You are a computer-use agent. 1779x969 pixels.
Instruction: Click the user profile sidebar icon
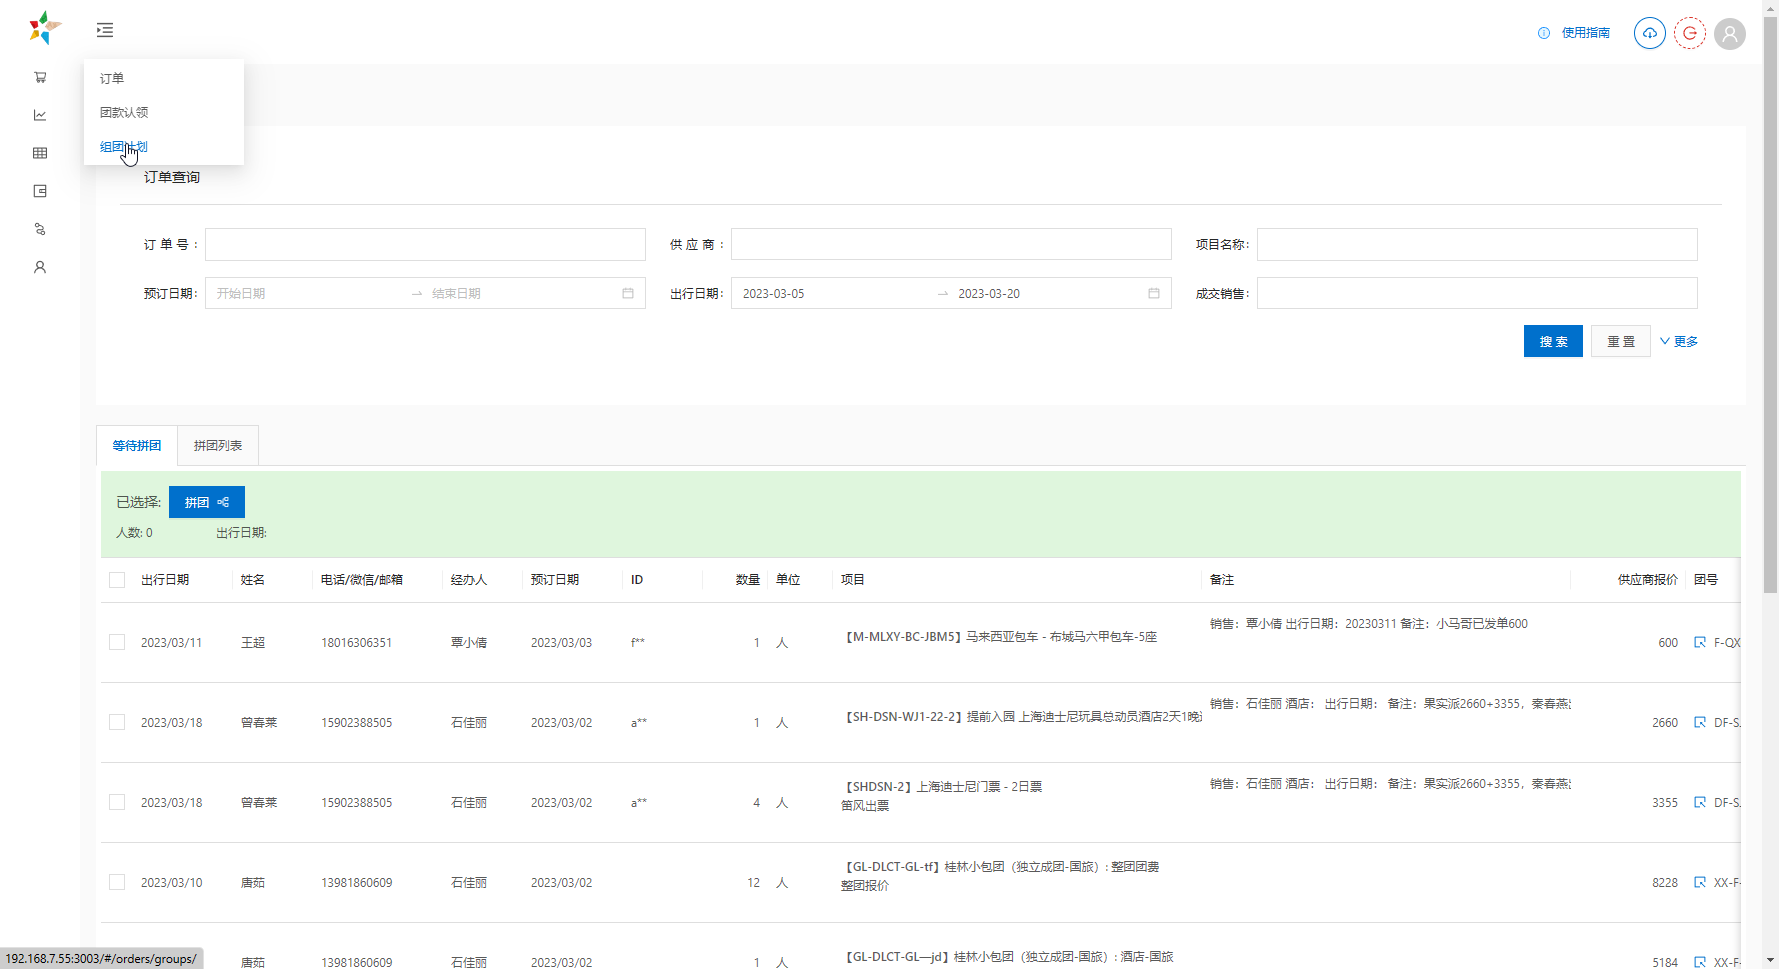point(40,267)
